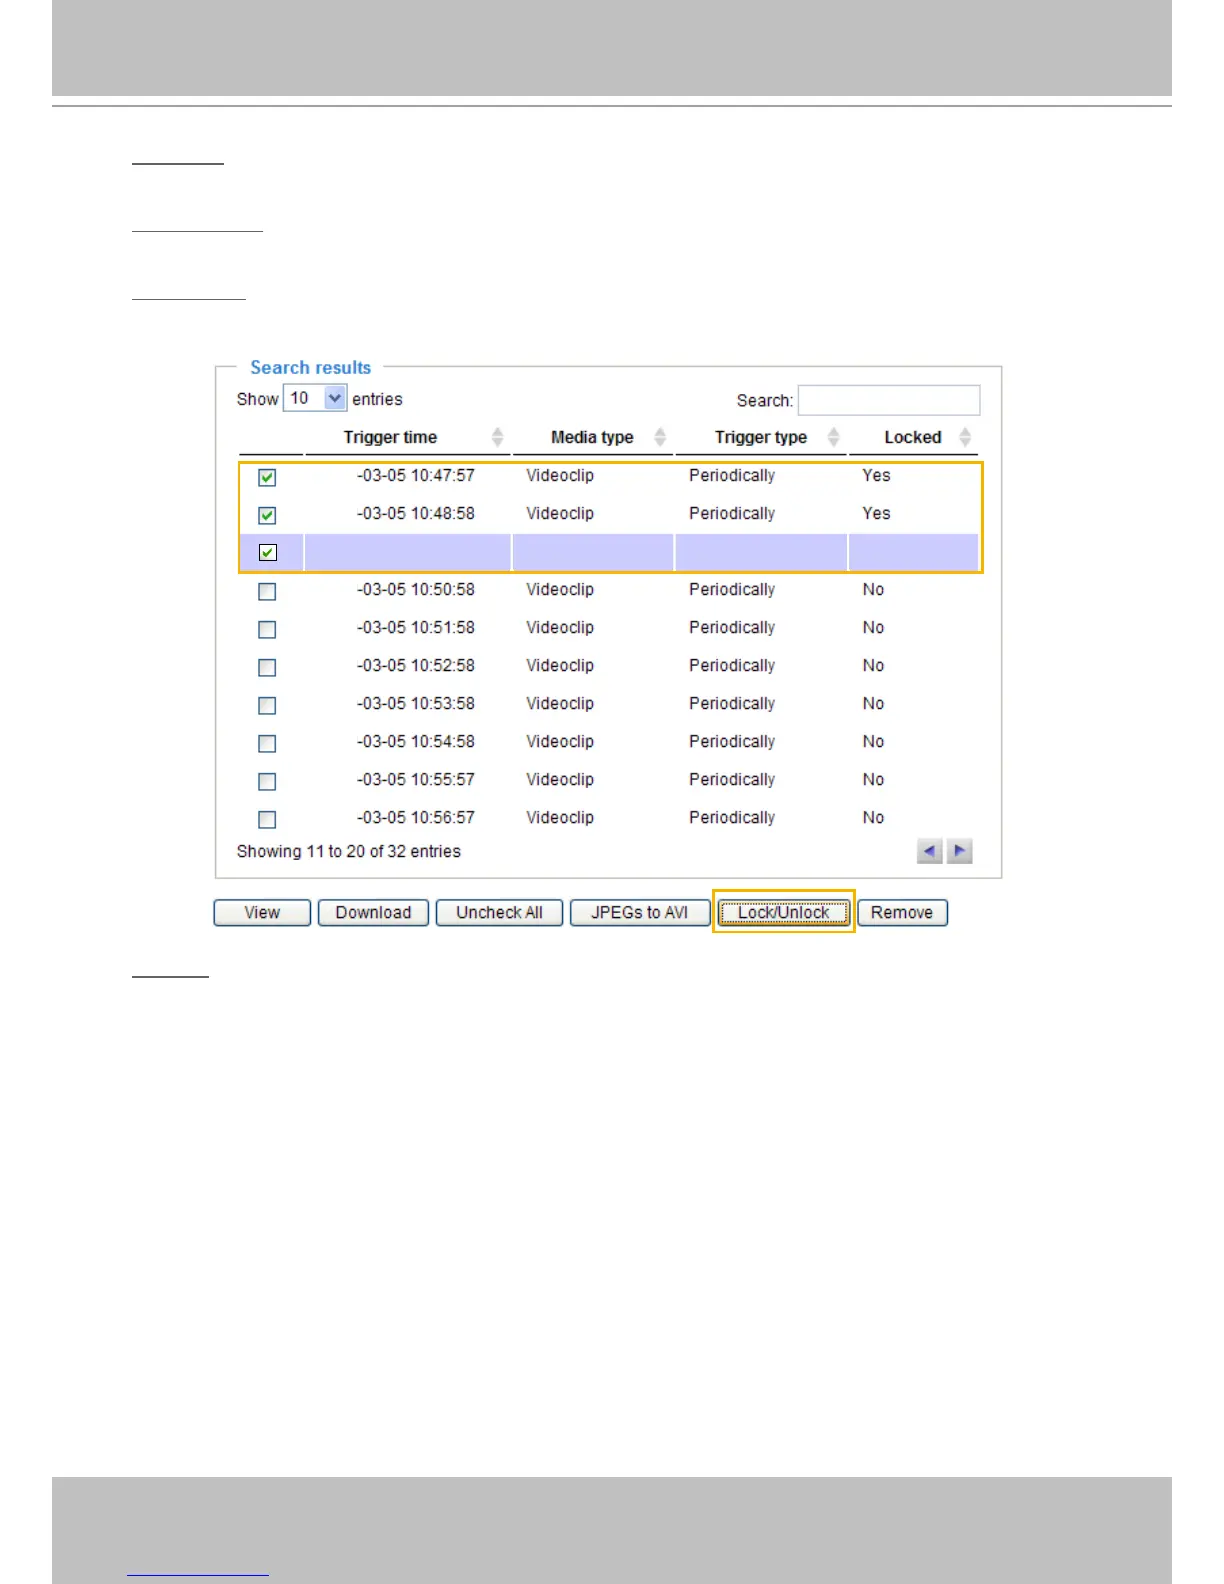Sort by Trigger type column arrows
The width and height of the screenshot is (1224, 1584).
click(x=833, y=437)
